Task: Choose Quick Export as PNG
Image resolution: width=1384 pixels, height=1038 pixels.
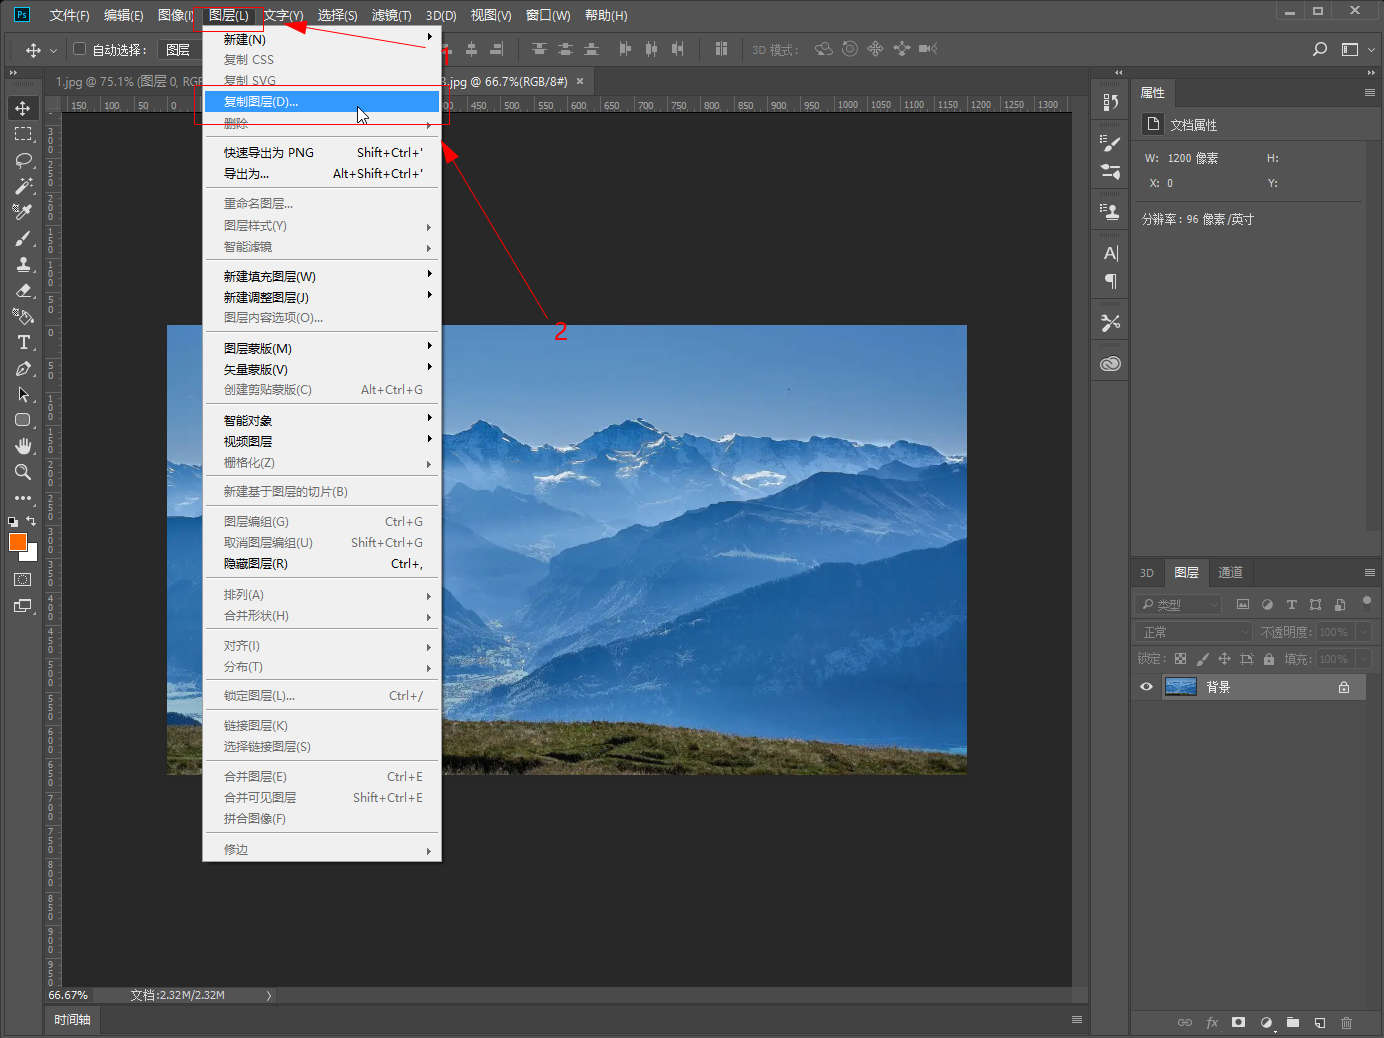Action: pyautogui.click(x=321, y=152)
